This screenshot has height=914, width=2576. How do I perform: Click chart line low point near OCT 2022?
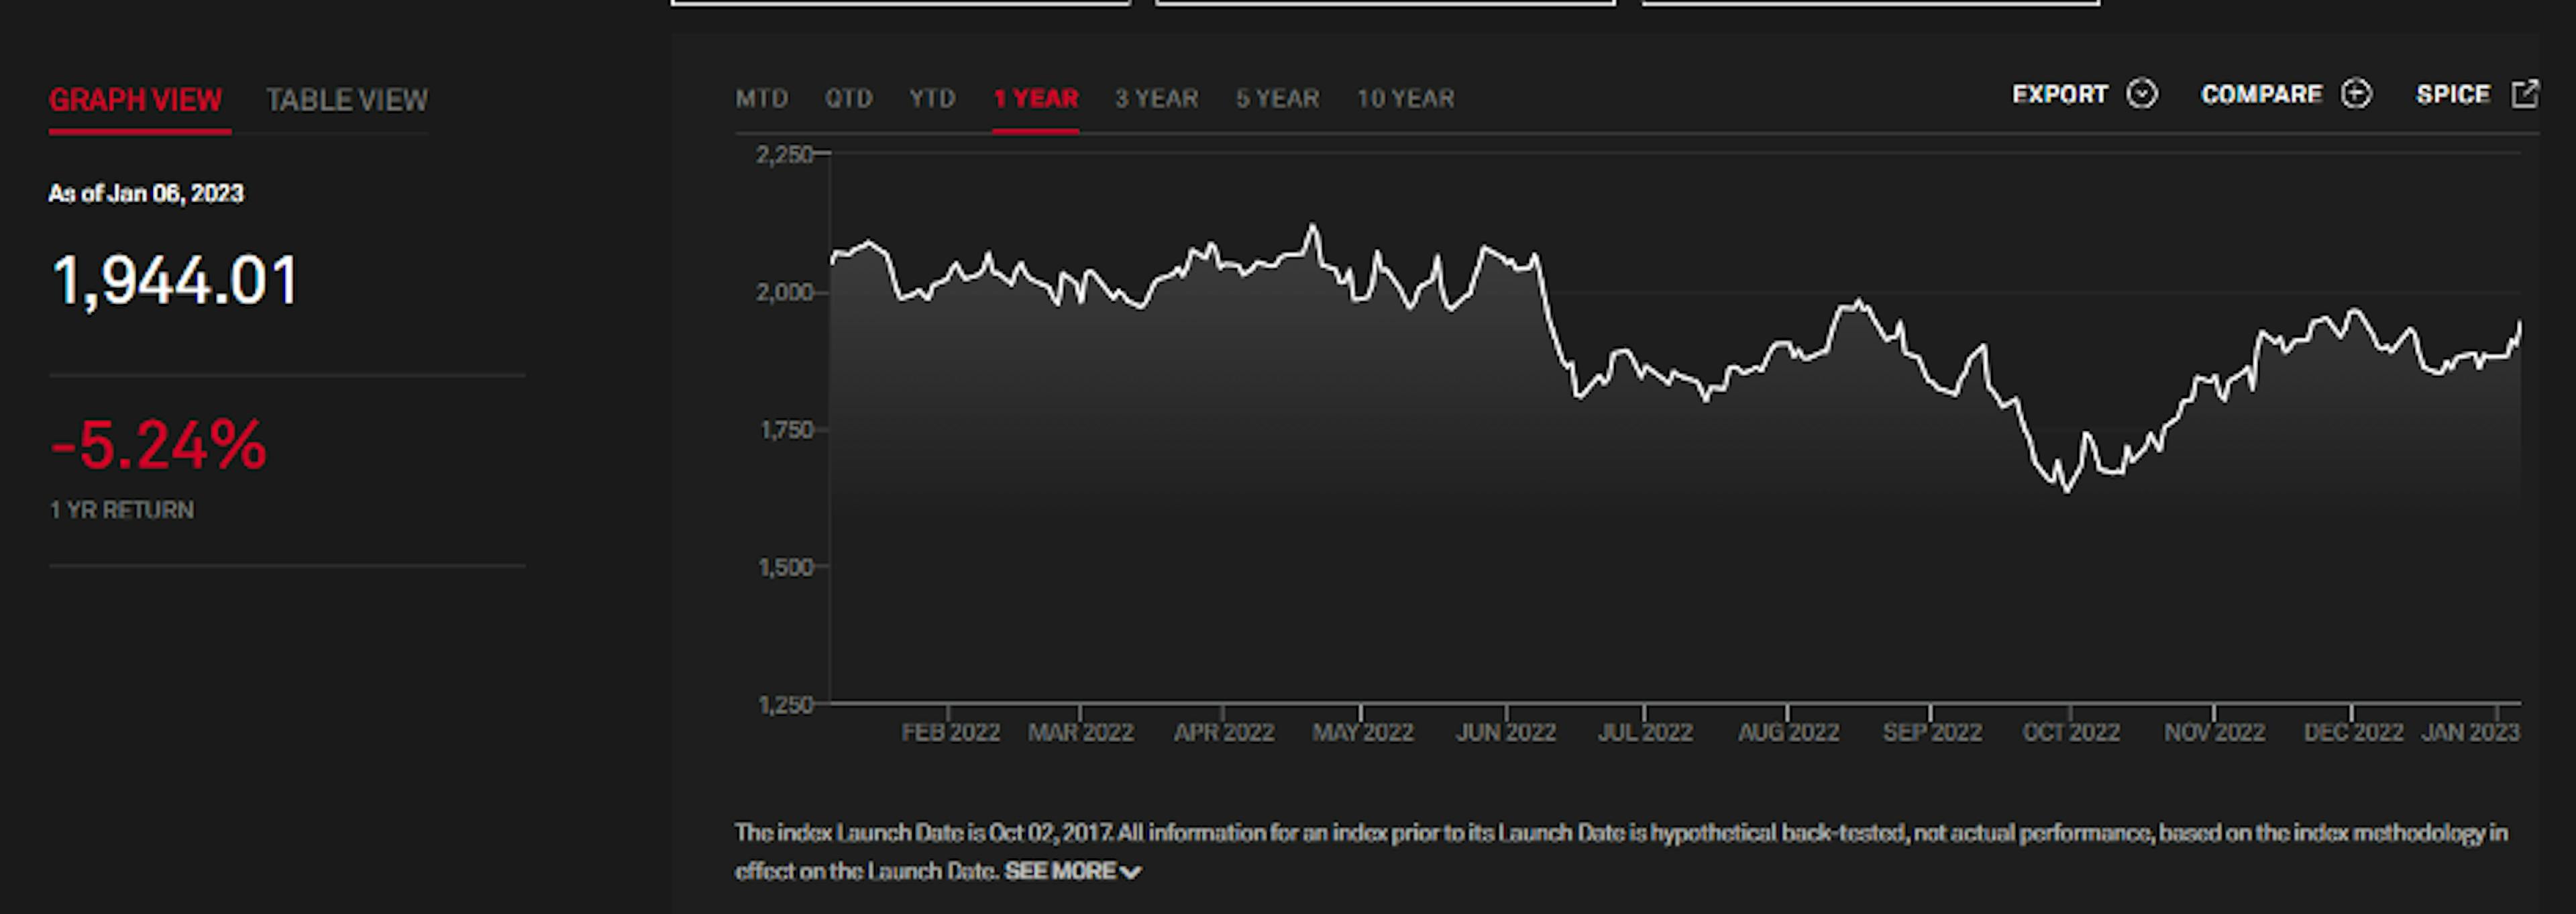coord(2067,490)
